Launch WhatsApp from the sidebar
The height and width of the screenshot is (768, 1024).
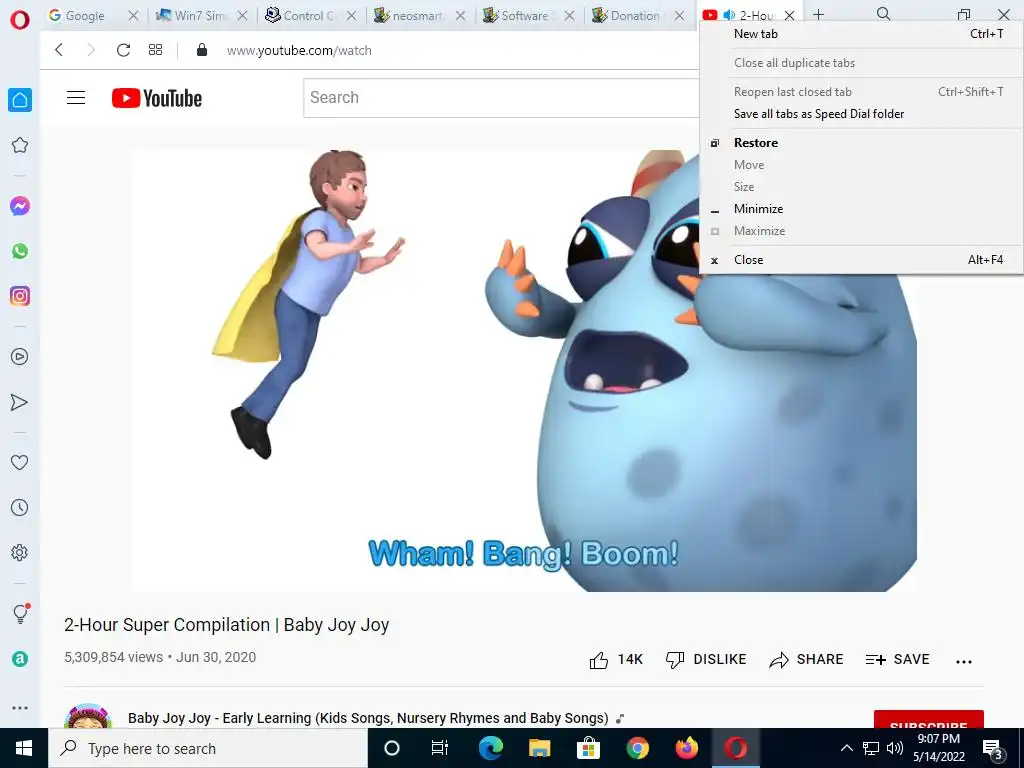(x=20, y=251)
